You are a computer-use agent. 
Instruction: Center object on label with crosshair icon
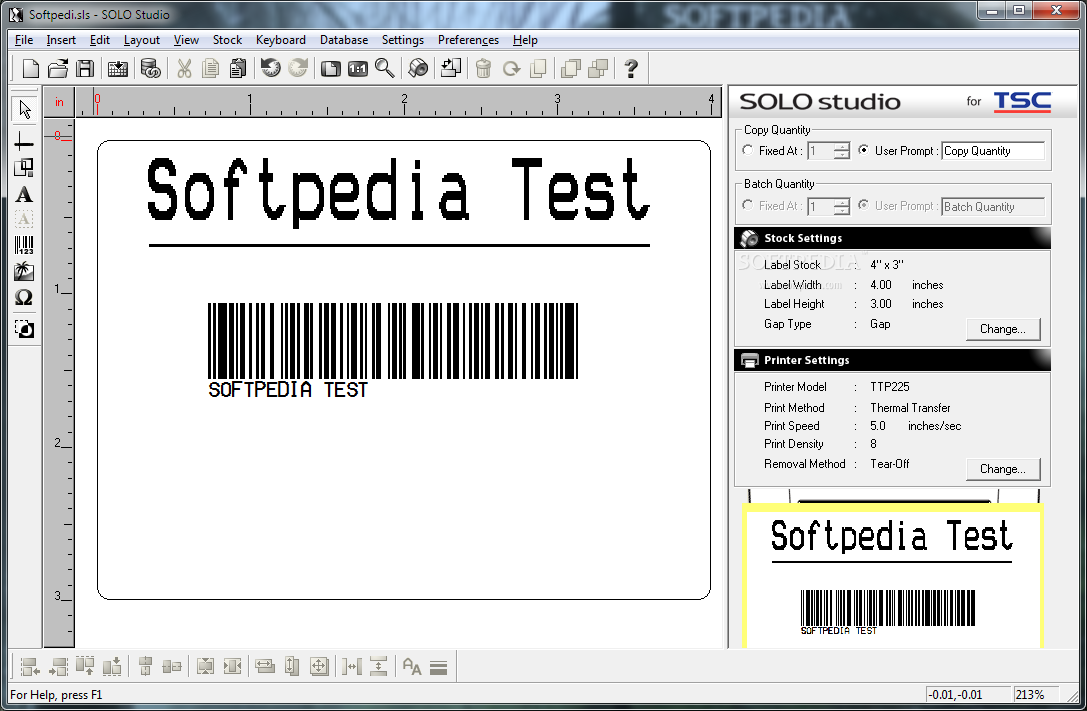pyautogui.click(x=319, y=667)
